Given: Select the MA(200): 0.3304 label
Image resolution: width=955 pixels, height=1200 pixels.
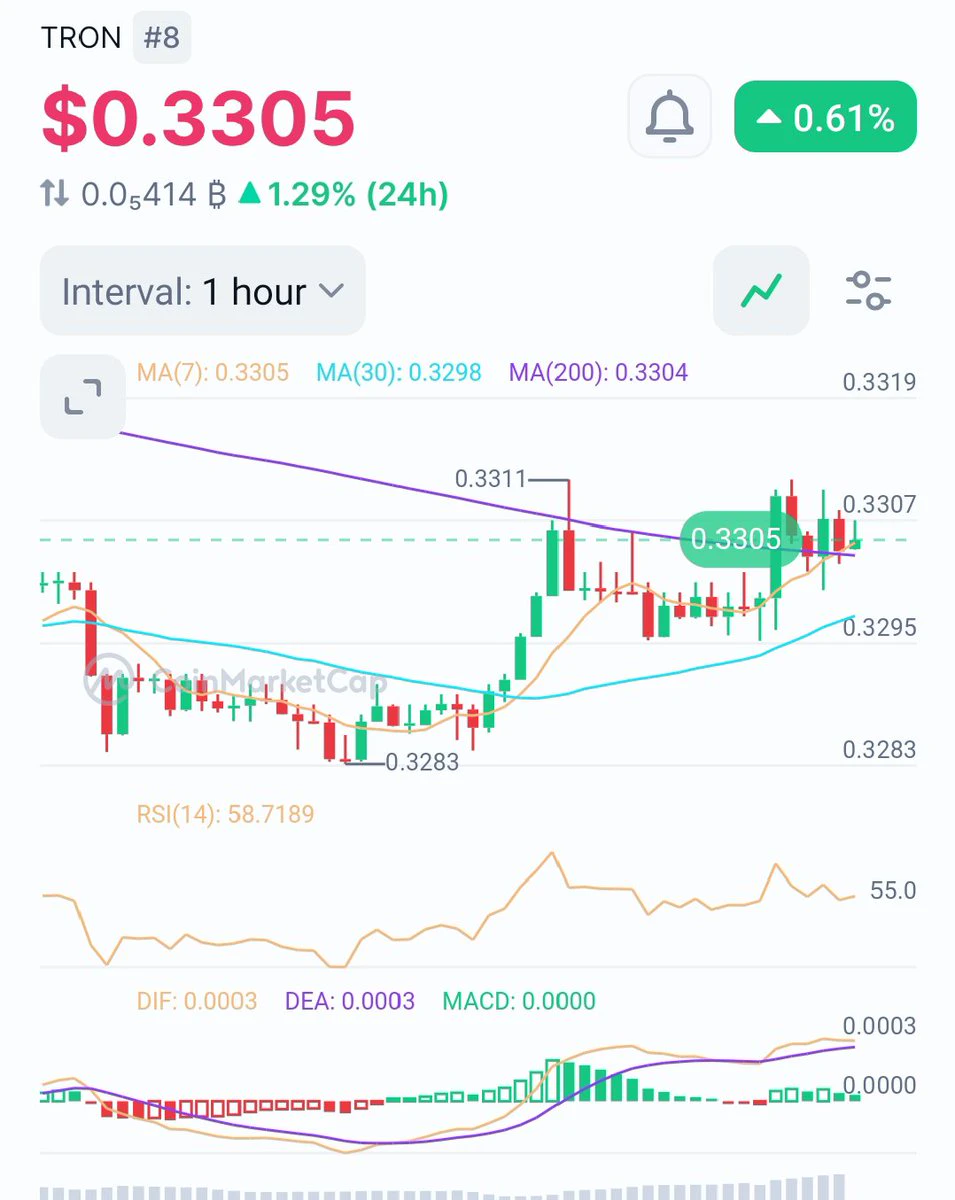Looking at the screenshot, I should click(x=599, y=373).
